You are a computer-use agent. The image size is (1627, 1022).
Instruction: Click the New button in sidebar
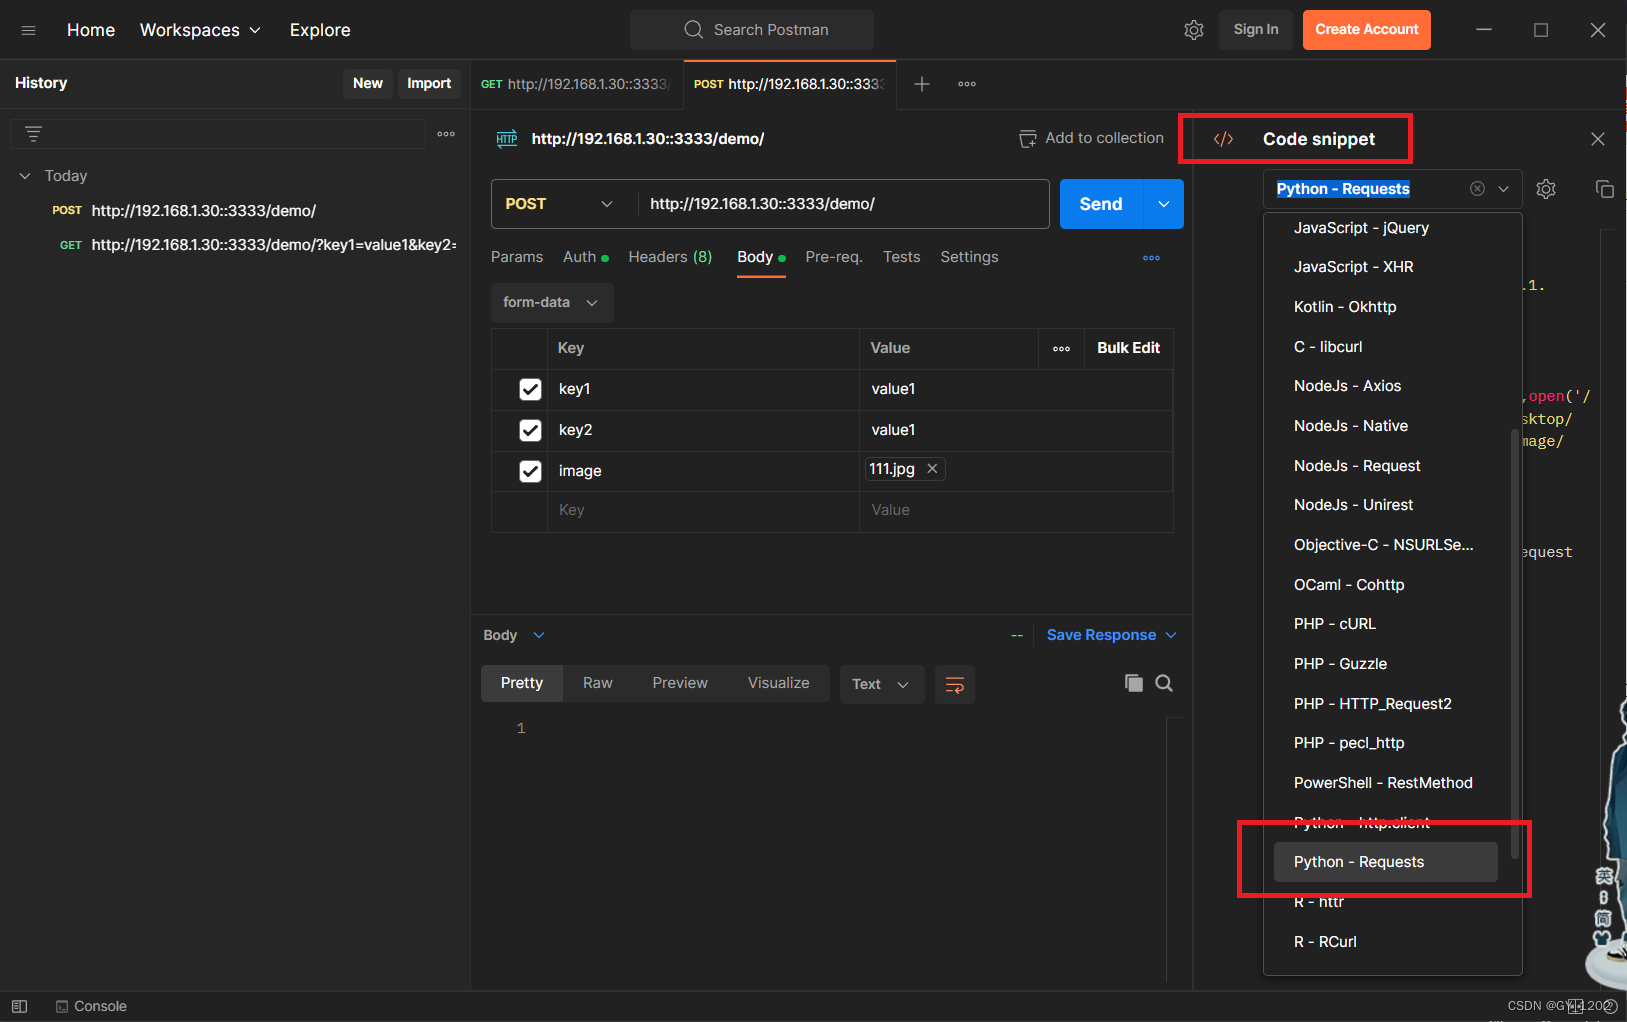[x=368, y=84]
